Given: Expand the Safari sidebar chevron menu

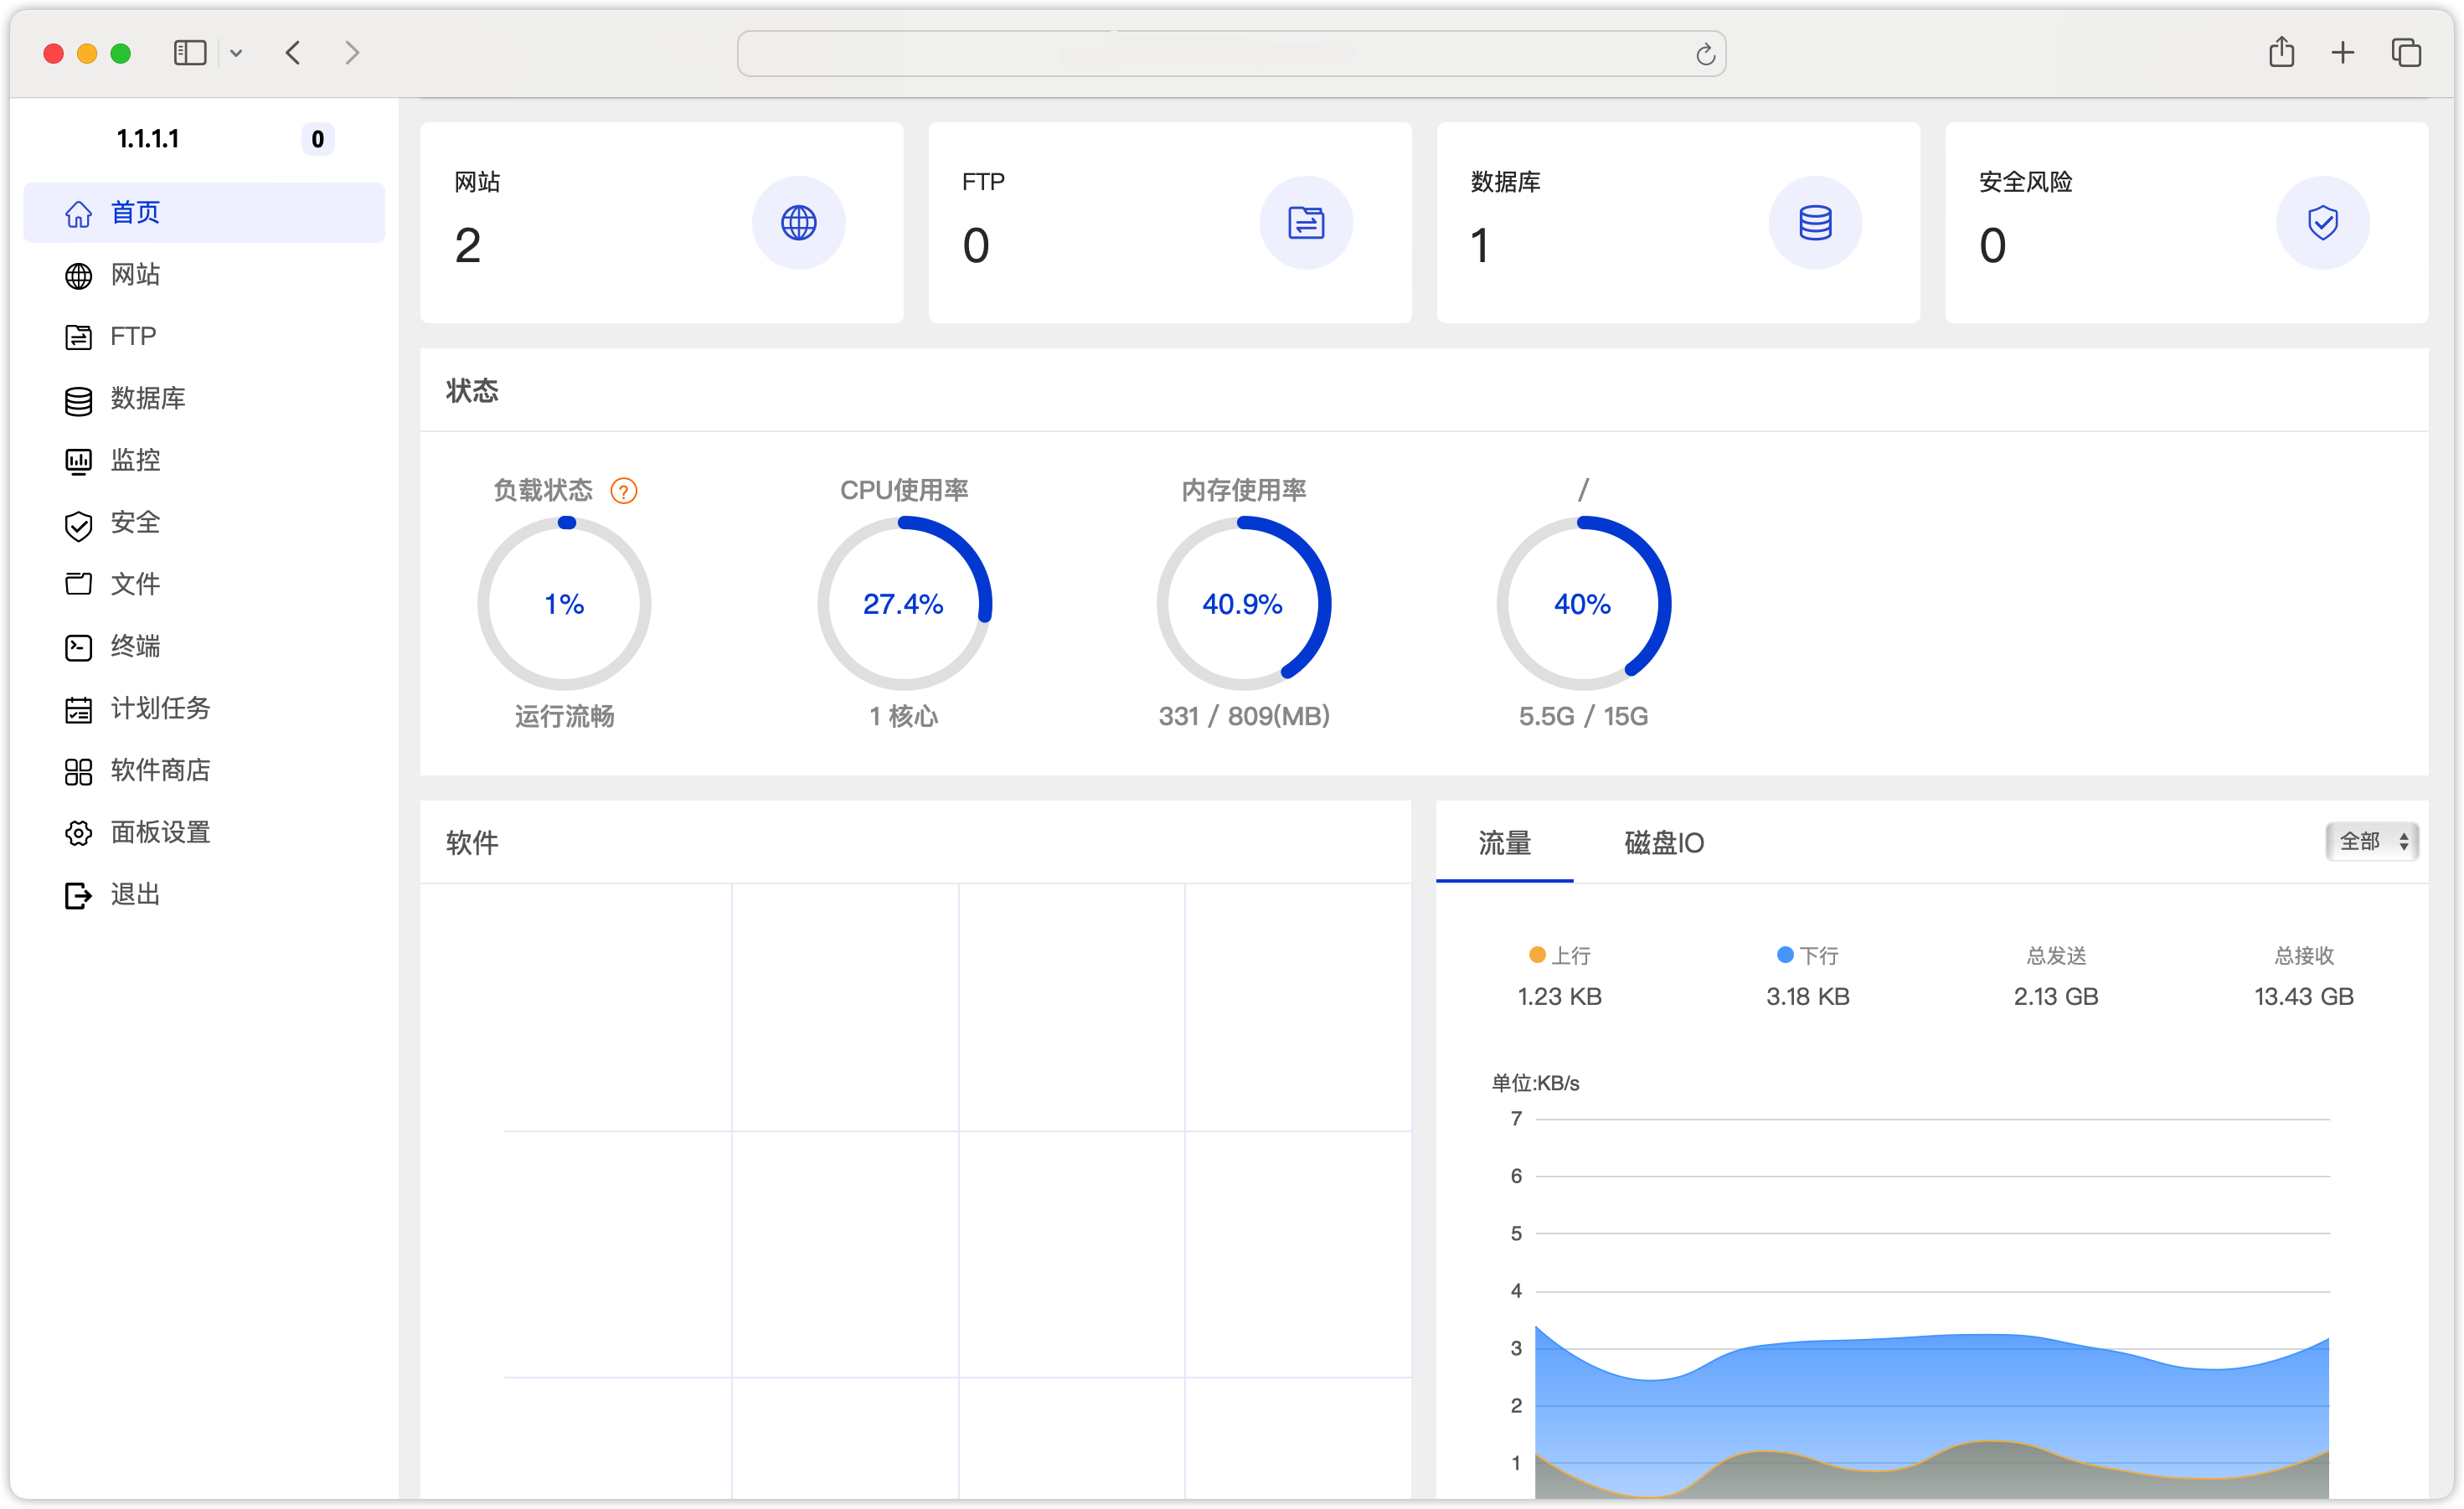Looking at the screenshot, I should 236,53.
